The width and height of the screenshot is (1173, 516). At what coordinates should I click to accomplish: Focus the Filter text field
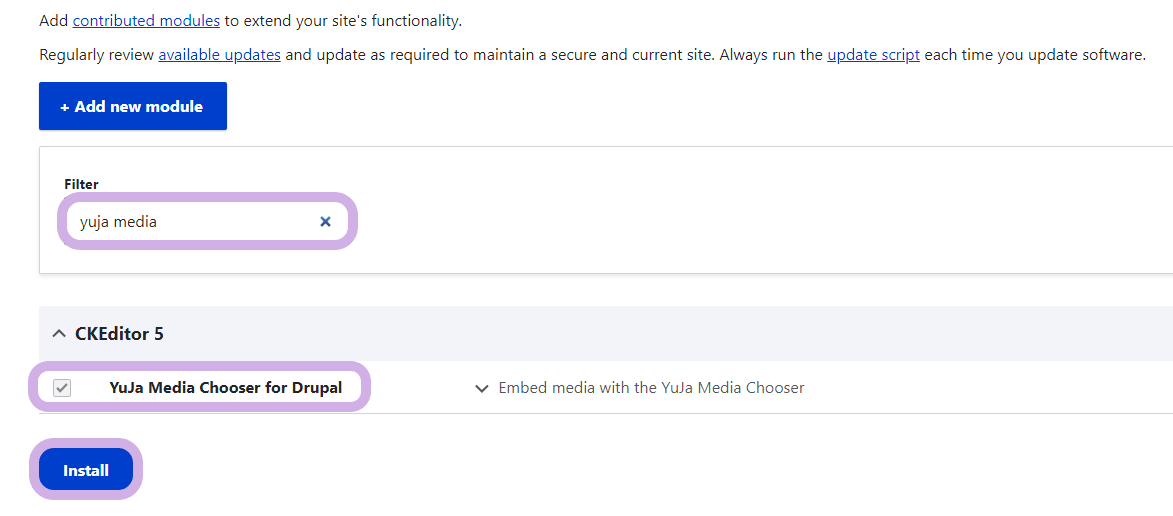(x=207, y=221)
